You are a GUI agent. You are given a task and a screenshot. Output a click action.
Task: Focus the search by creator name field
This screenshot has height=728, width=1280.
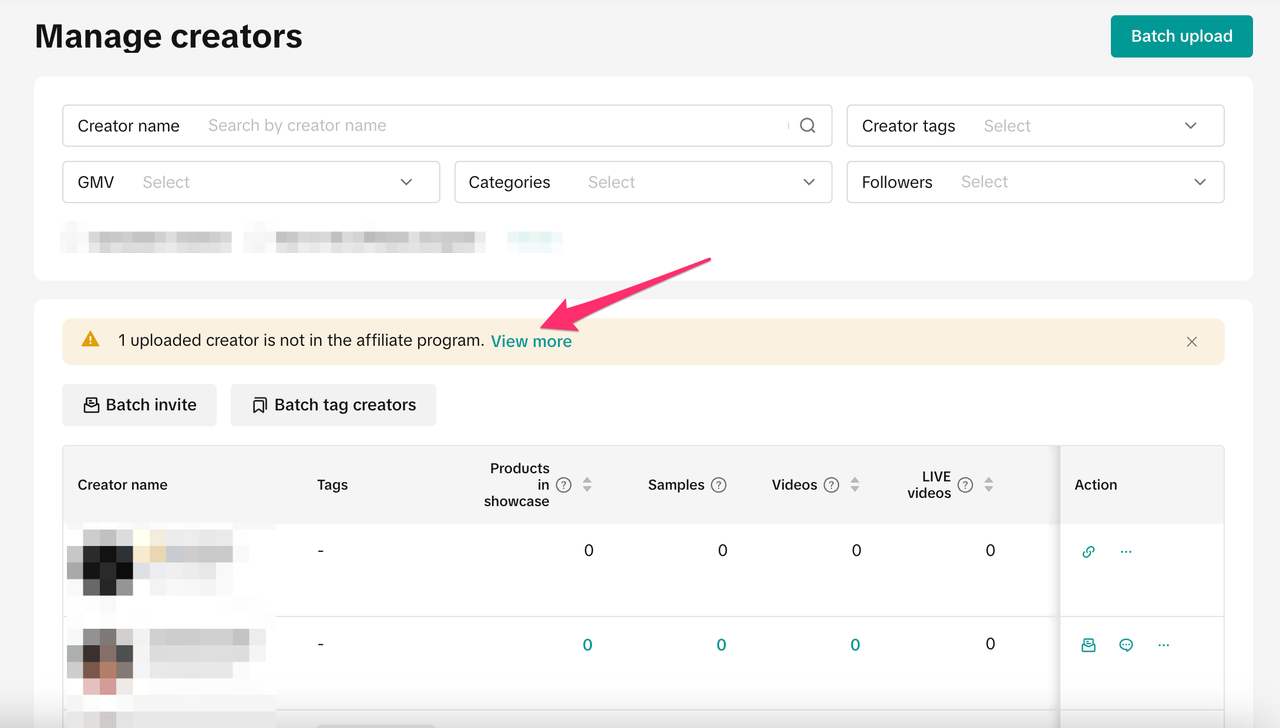490,126
